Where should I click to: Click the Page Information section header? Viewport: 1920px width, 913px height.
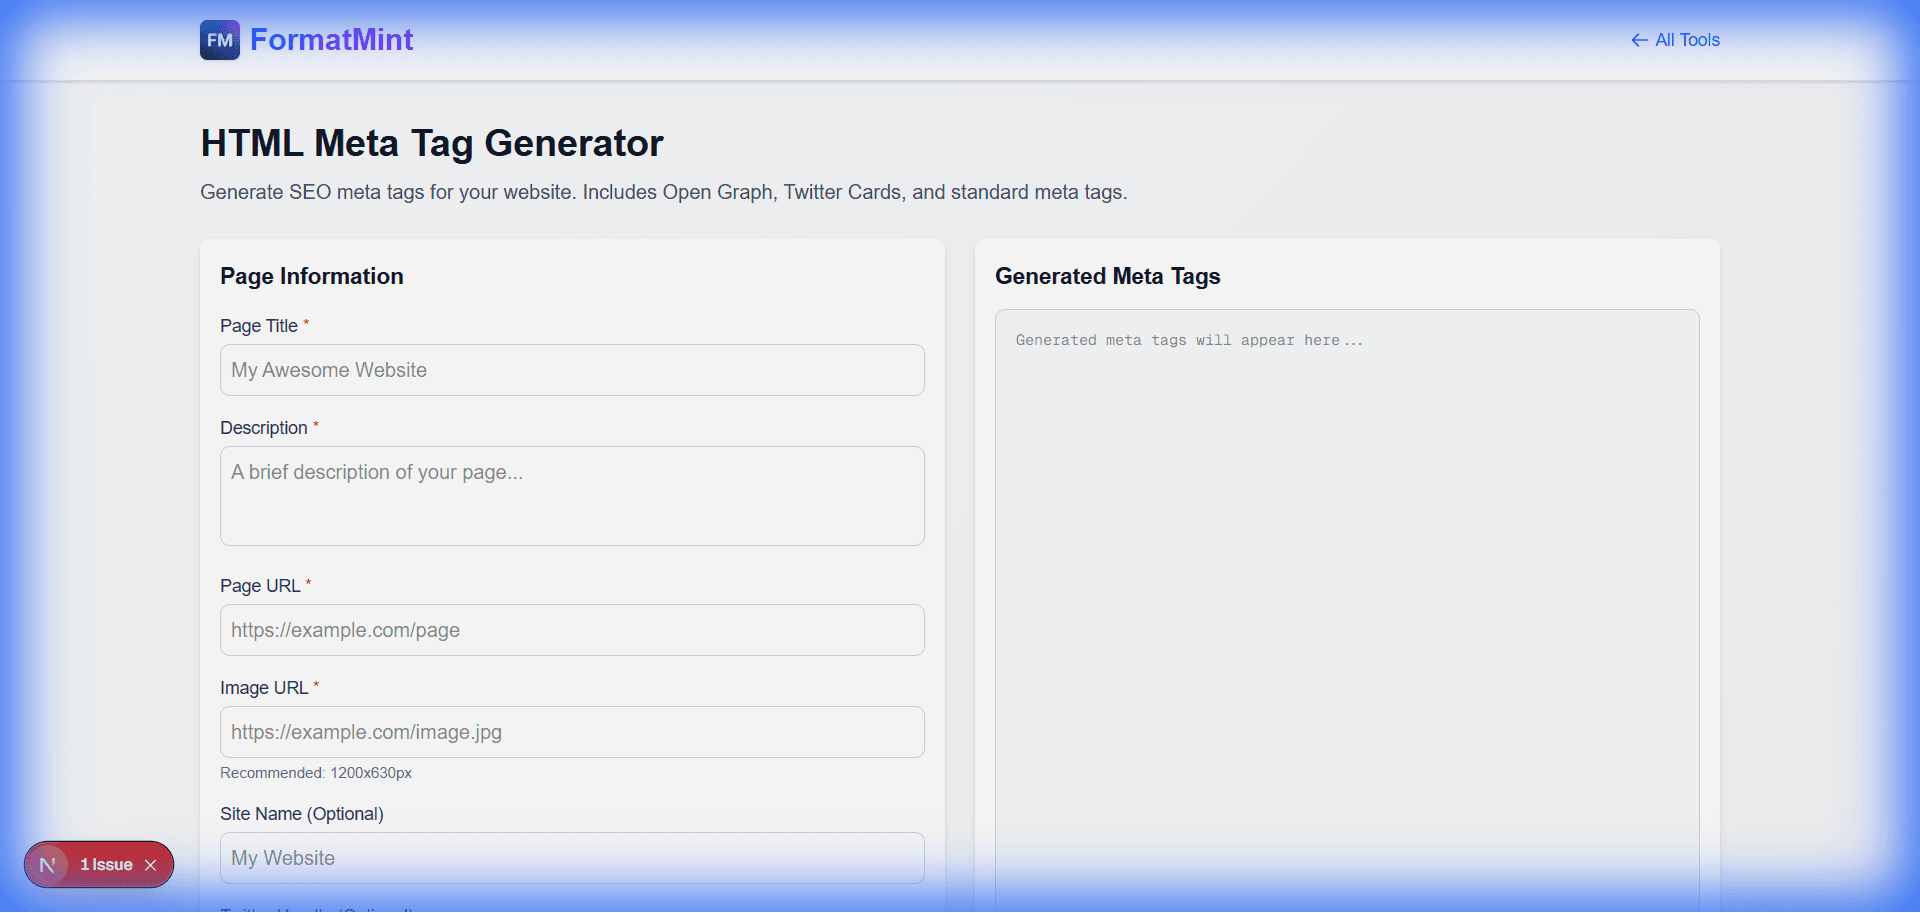coord(311,276)
